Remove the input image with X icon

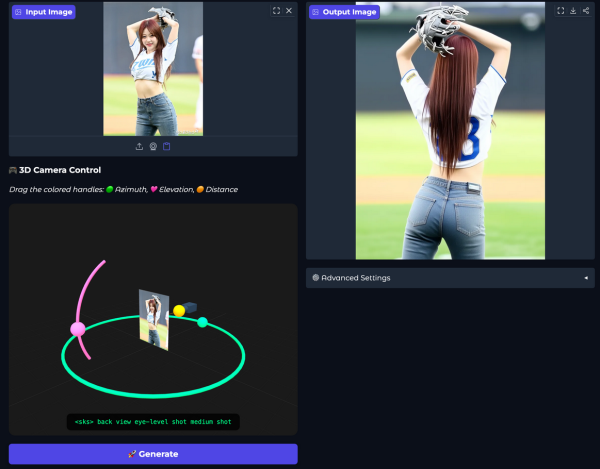pos(289,11)
